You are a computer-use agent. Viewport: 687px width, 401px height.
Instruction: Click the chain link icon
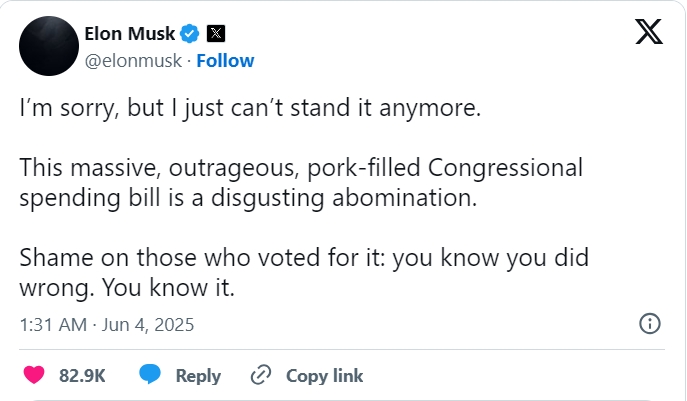point(261,375)
